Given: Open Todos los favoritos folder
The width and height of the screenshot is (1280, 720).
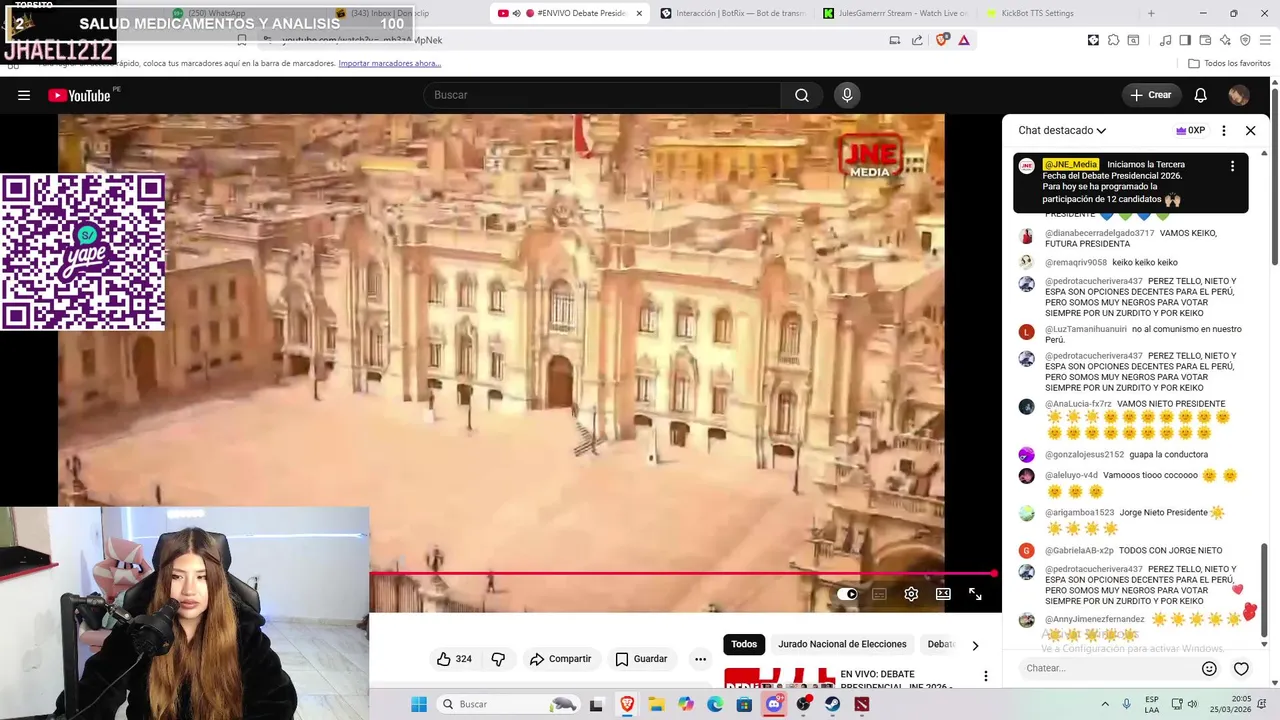Looking at the screenshot, I should pos(1229,63).
